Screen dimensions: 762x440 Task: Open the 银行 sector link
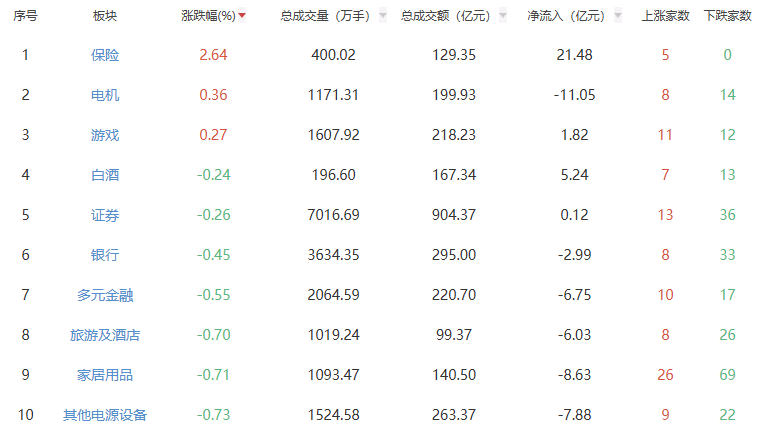(105, 255)
